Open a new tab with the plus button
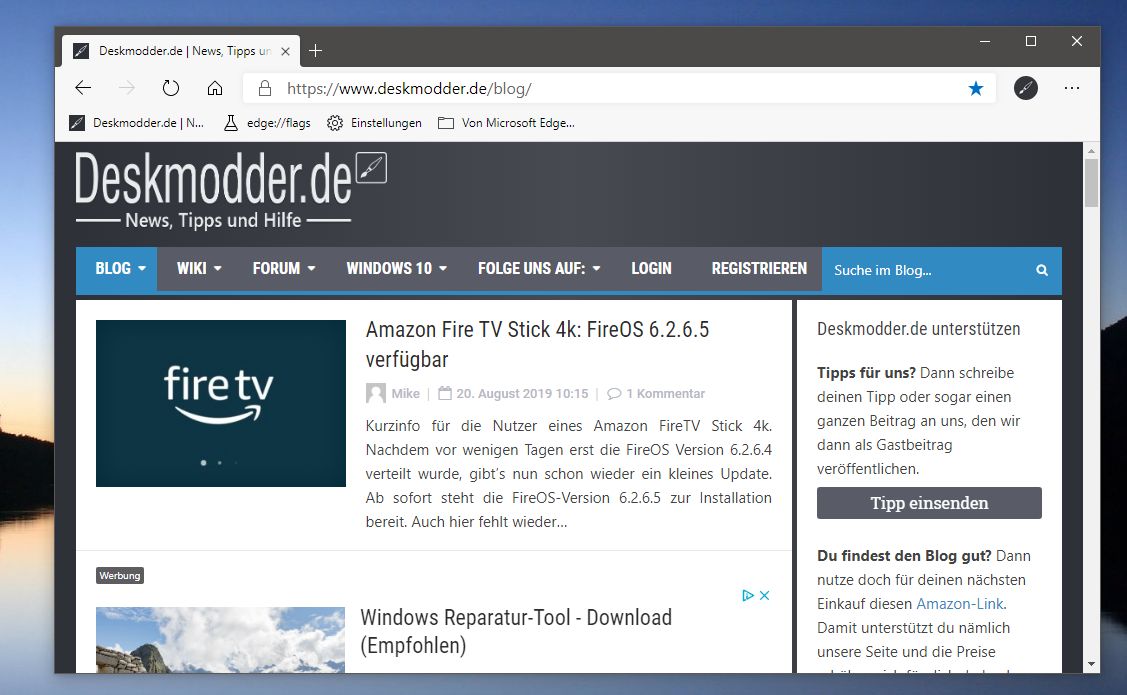 point(316,51)
